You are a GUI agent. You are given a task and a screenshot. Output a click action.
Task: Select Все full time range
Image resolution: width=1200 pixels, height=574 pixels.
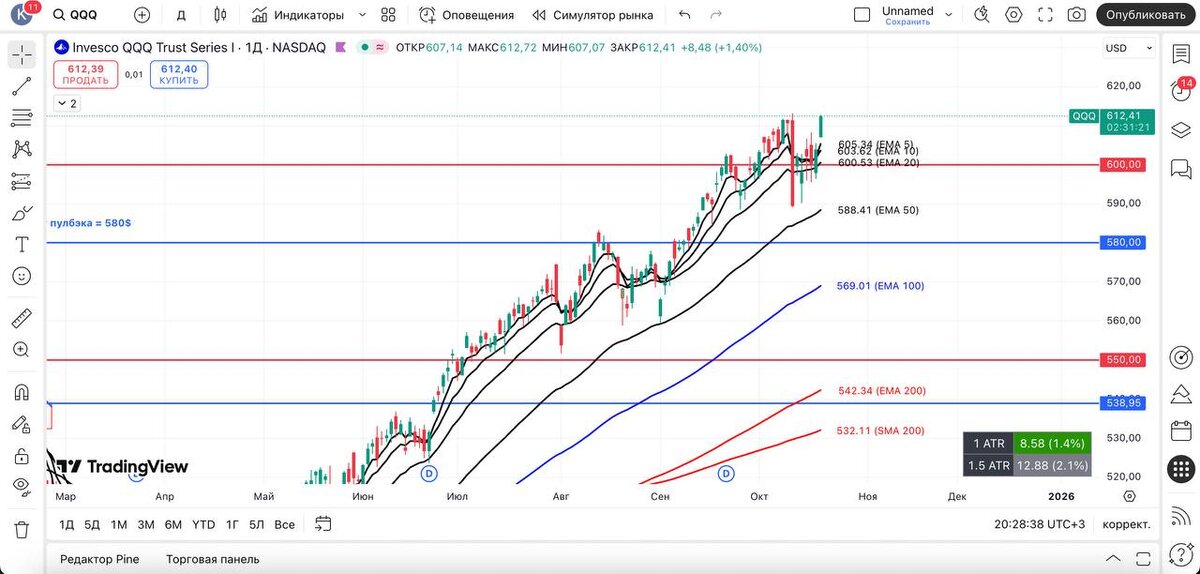[285, 524]
